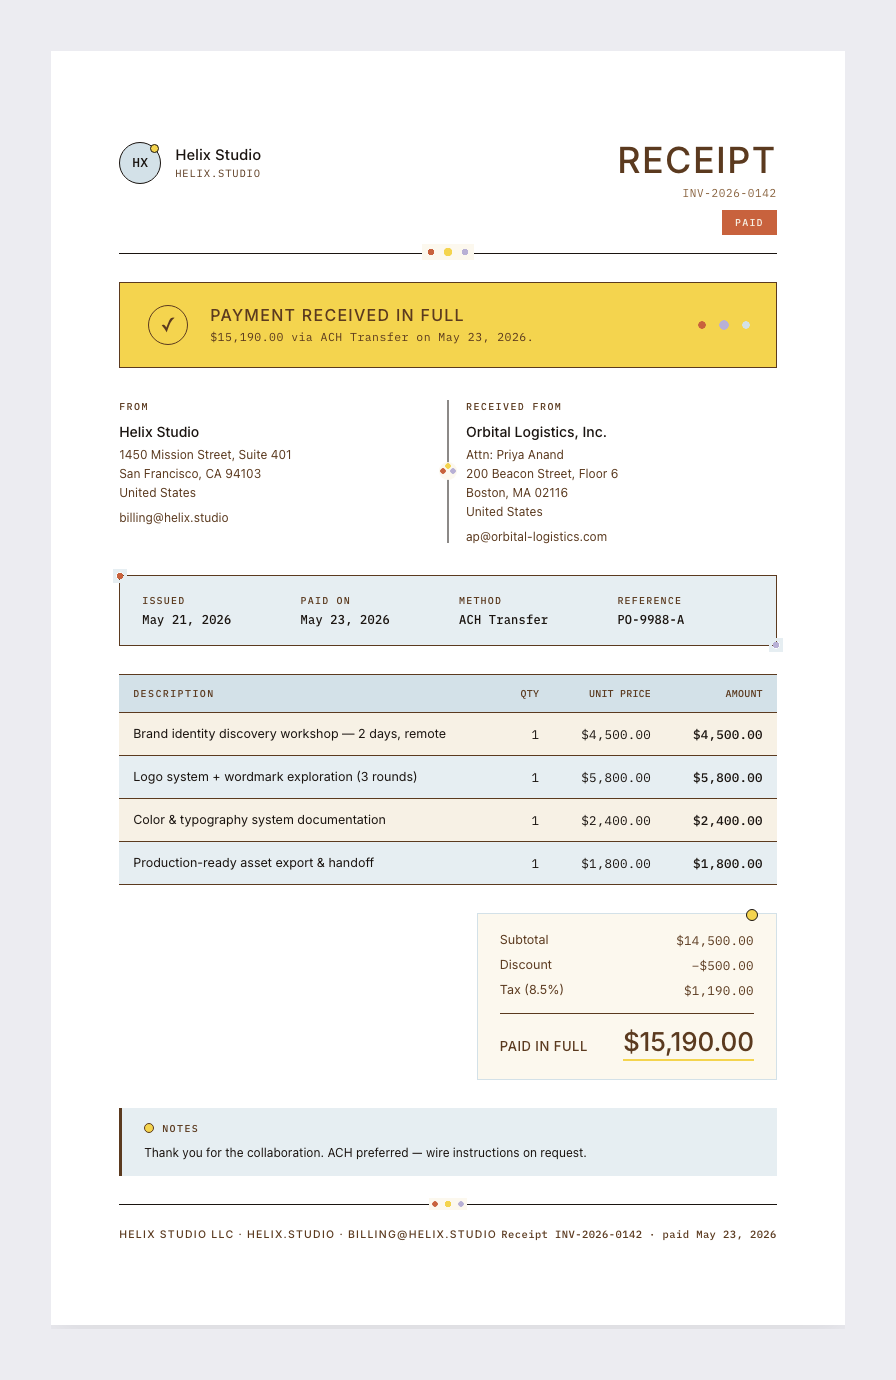Select "200 Beacon Street, Floor 6"
The height and width of the screenshot is (1380, 896).
pos(542,474)
